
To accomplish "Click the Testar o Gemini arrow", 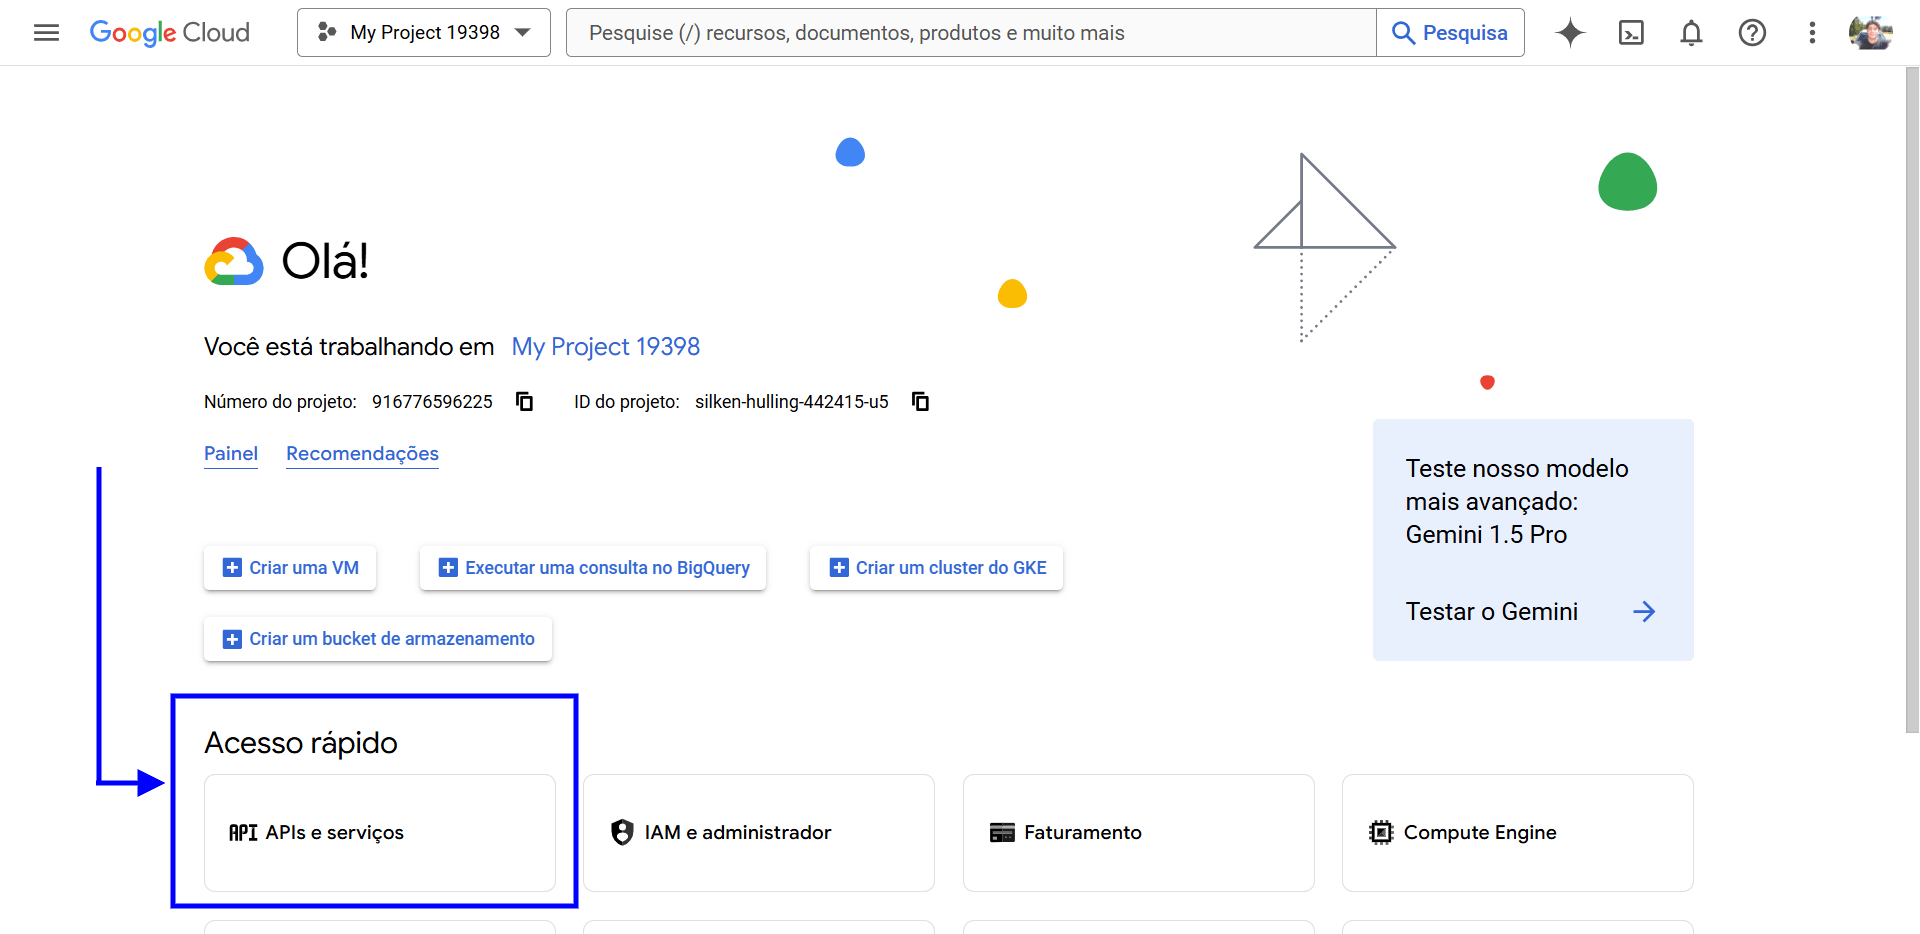I will coord(1644,612).
